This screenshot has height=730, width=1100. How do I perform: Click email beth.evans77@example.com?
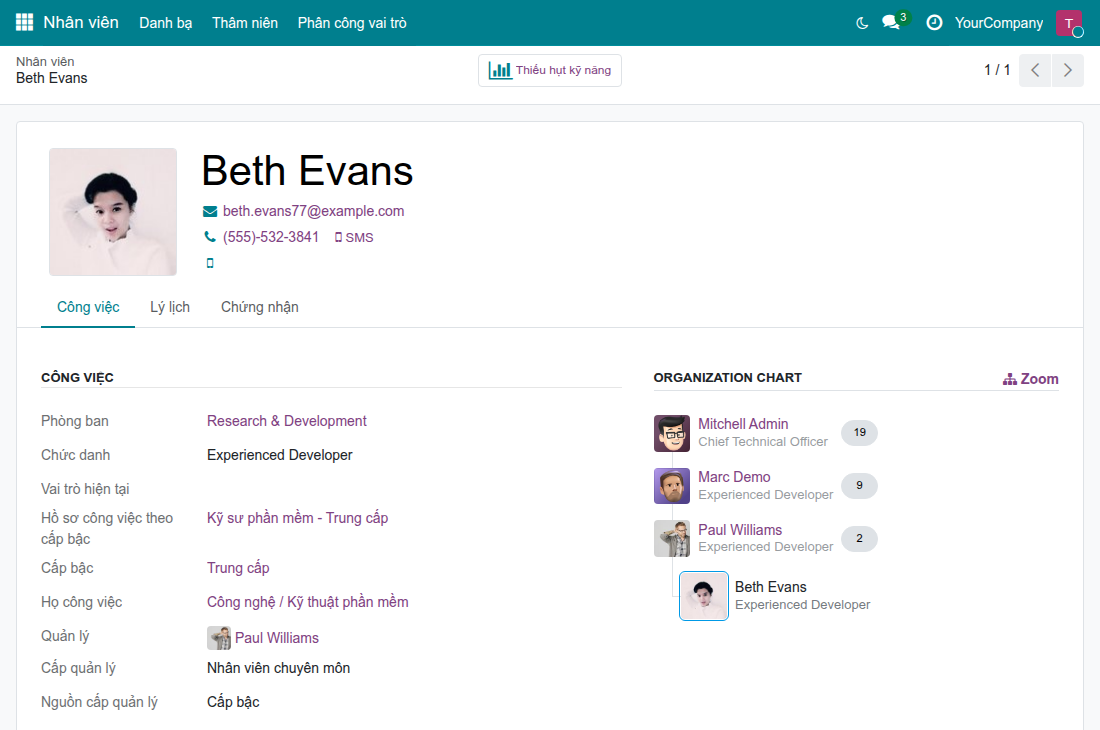tap(313, 211)
